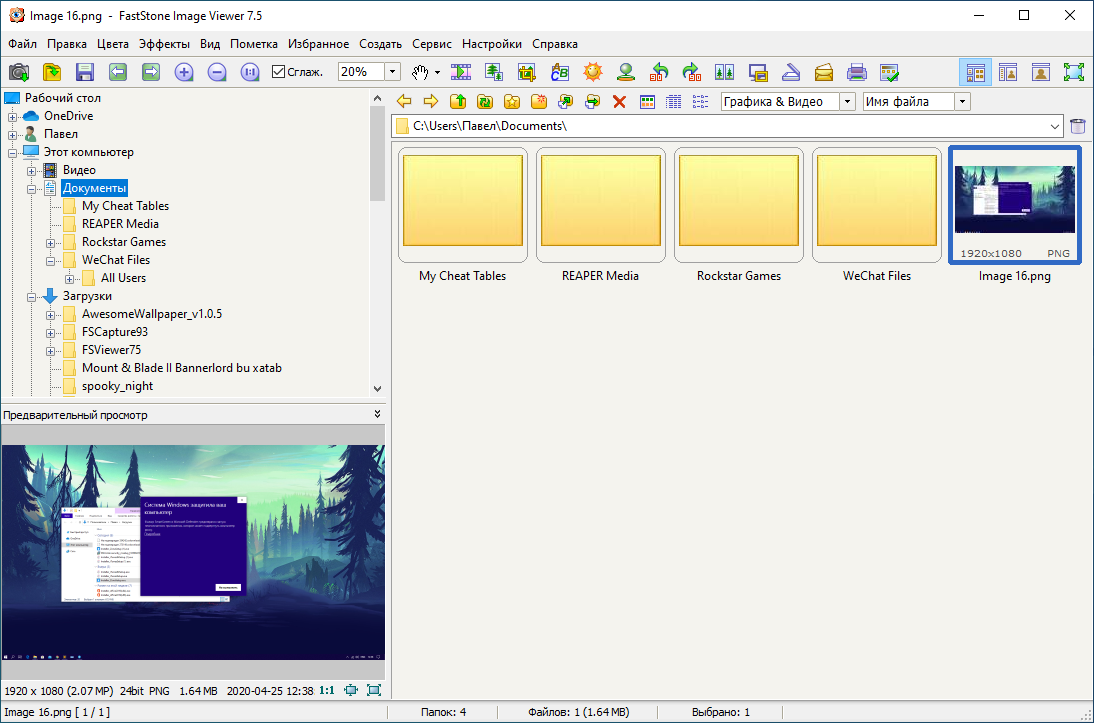Click the Print icon
This screenshot has width=1094, height=723.
[856, 72]
